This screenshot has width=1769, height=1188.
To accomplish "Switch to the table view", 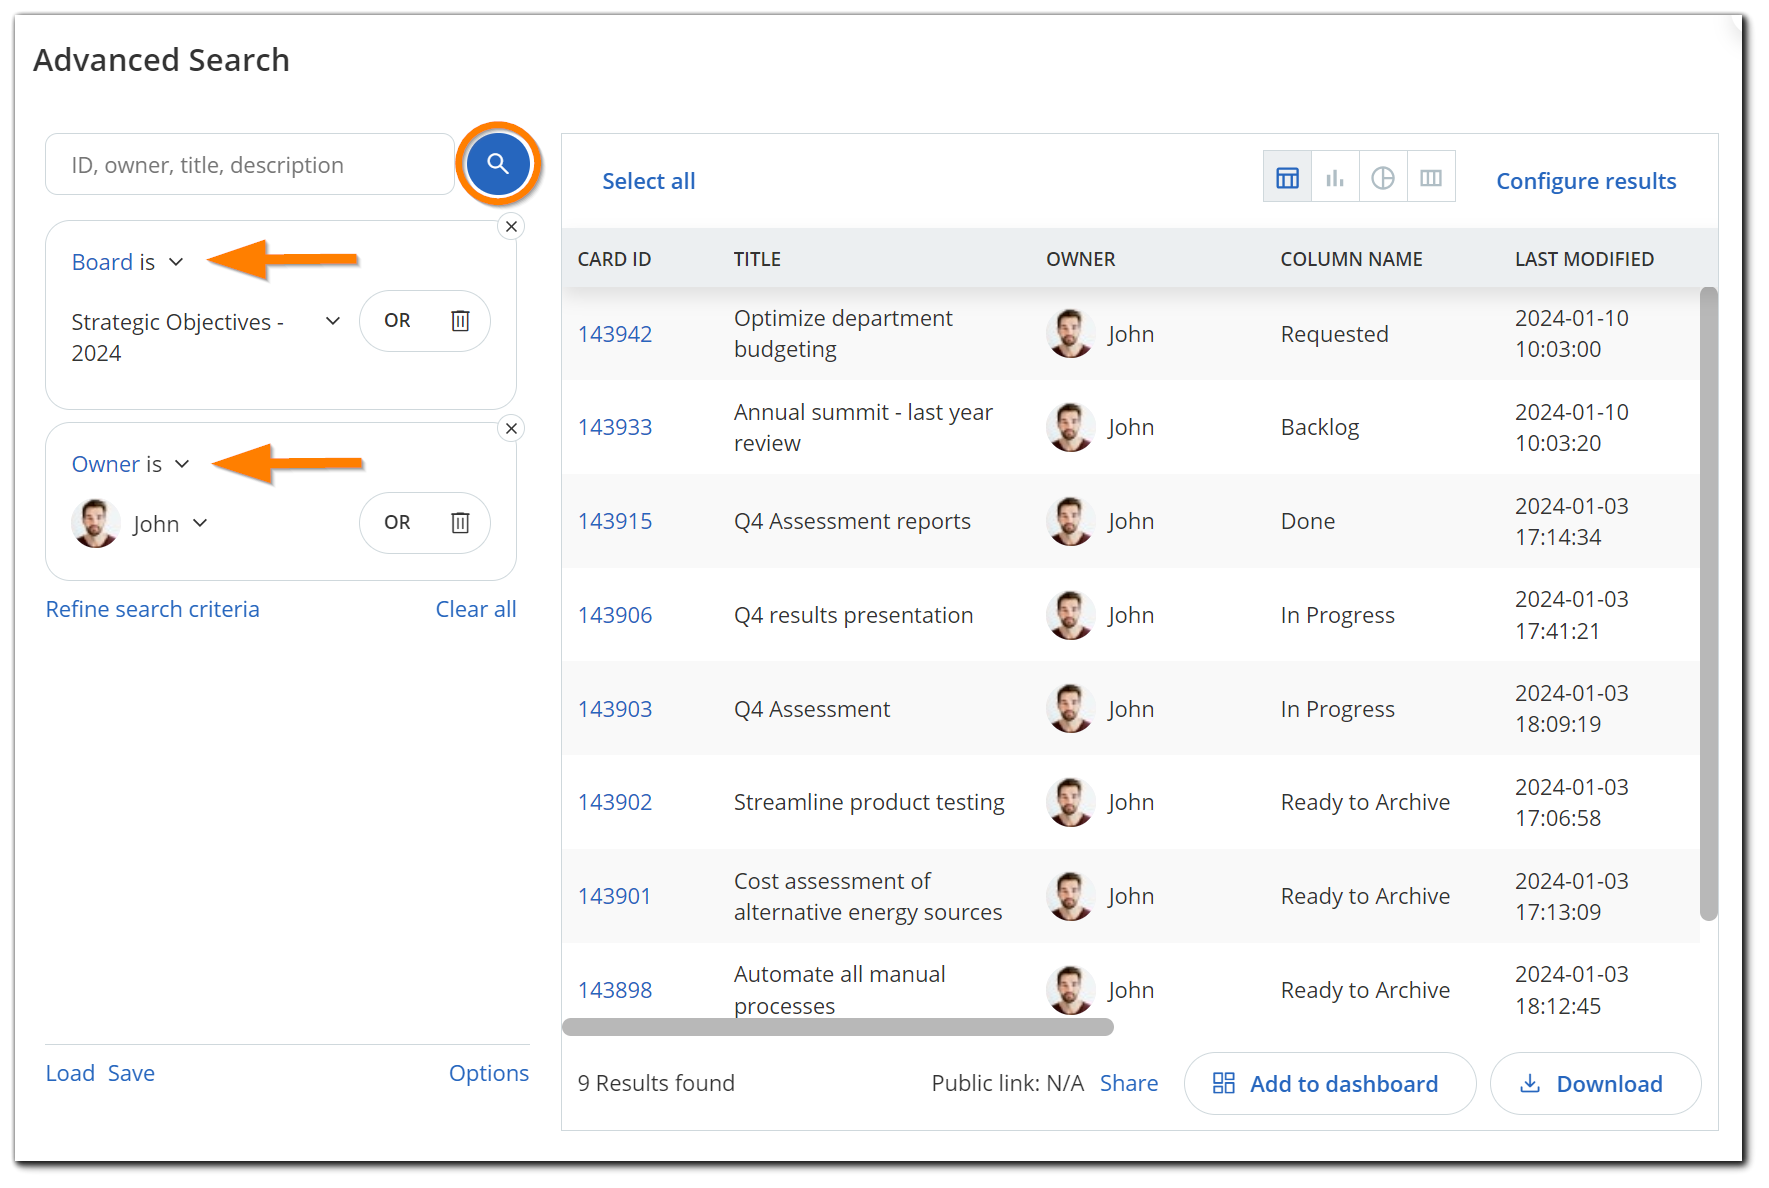I will click(1287, 176).
